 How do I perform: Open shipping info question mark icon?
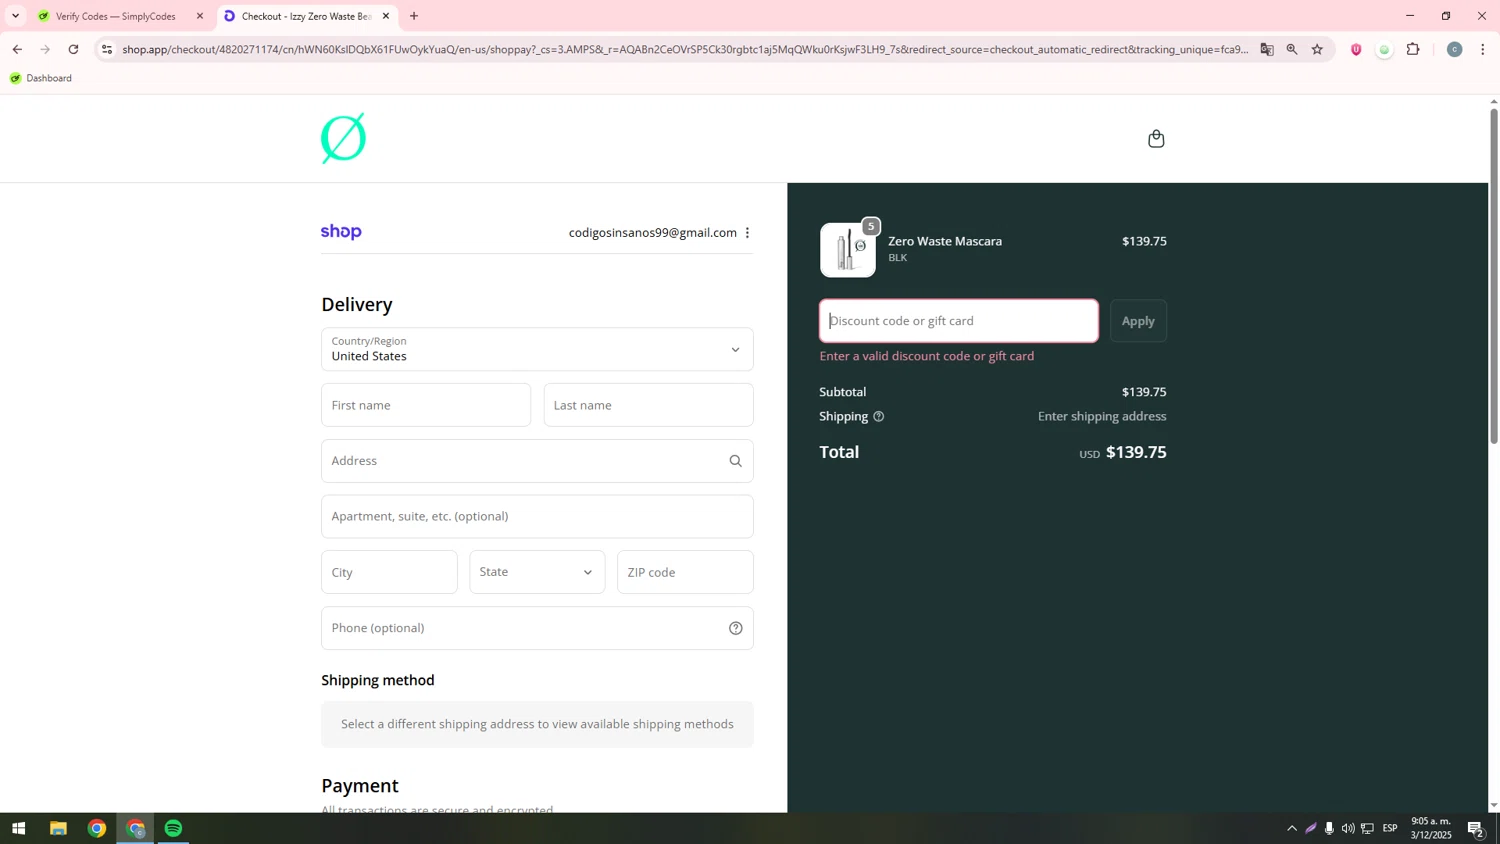pyautogui.click(x=878, y=417)
